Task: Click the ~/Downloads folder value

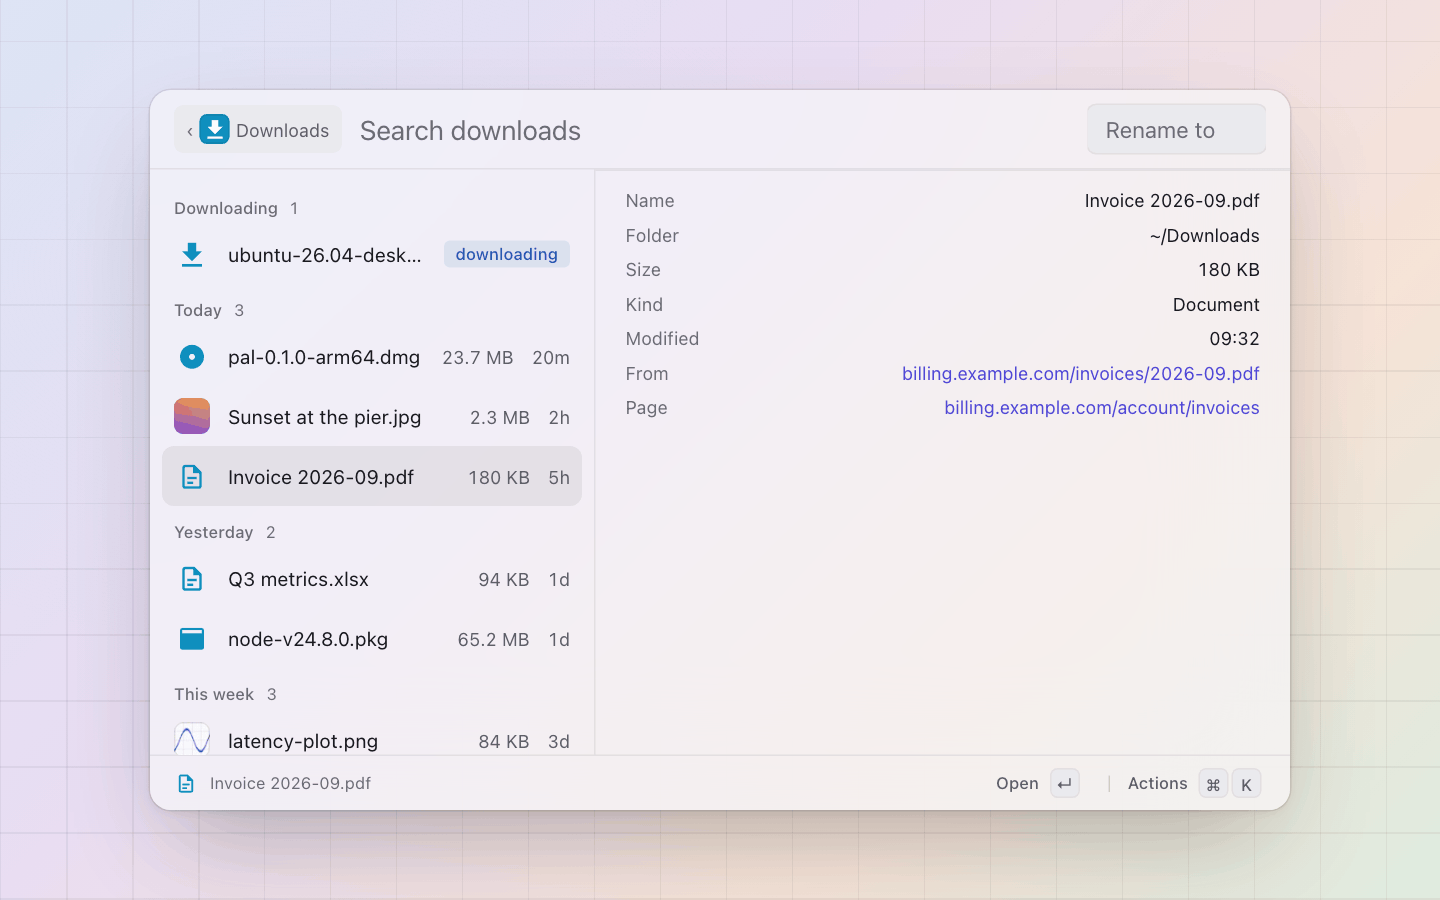Action: pyautogui.click(x=1204, y=236)
